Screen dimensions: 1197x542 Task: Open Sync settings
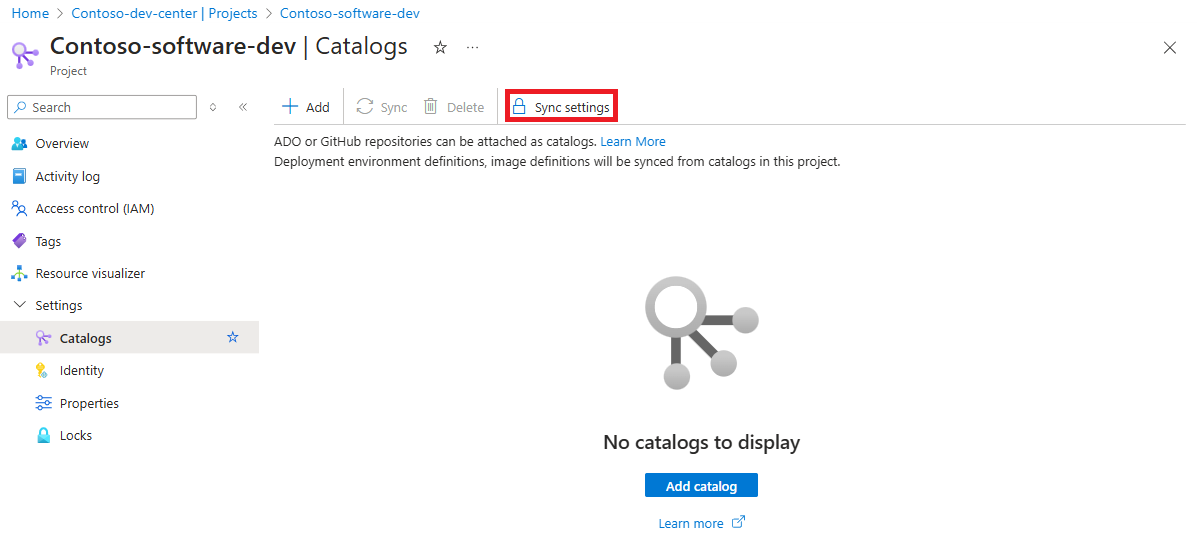561,107
